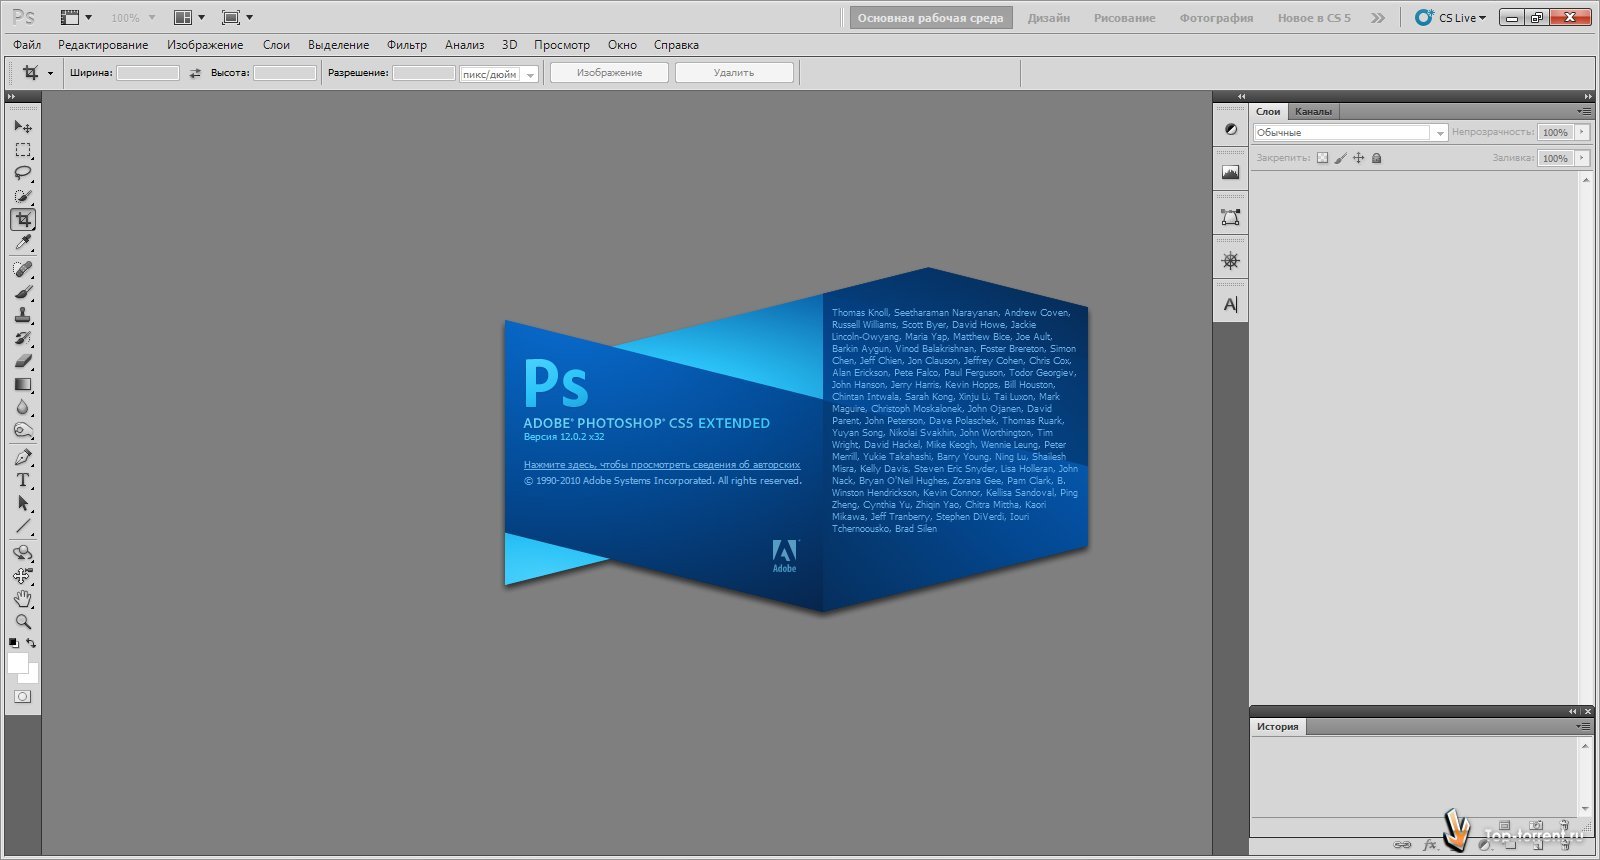The image size is (1600, 860).
Task: Select the Eyedropper tool
Action: [x=23, y=242]
